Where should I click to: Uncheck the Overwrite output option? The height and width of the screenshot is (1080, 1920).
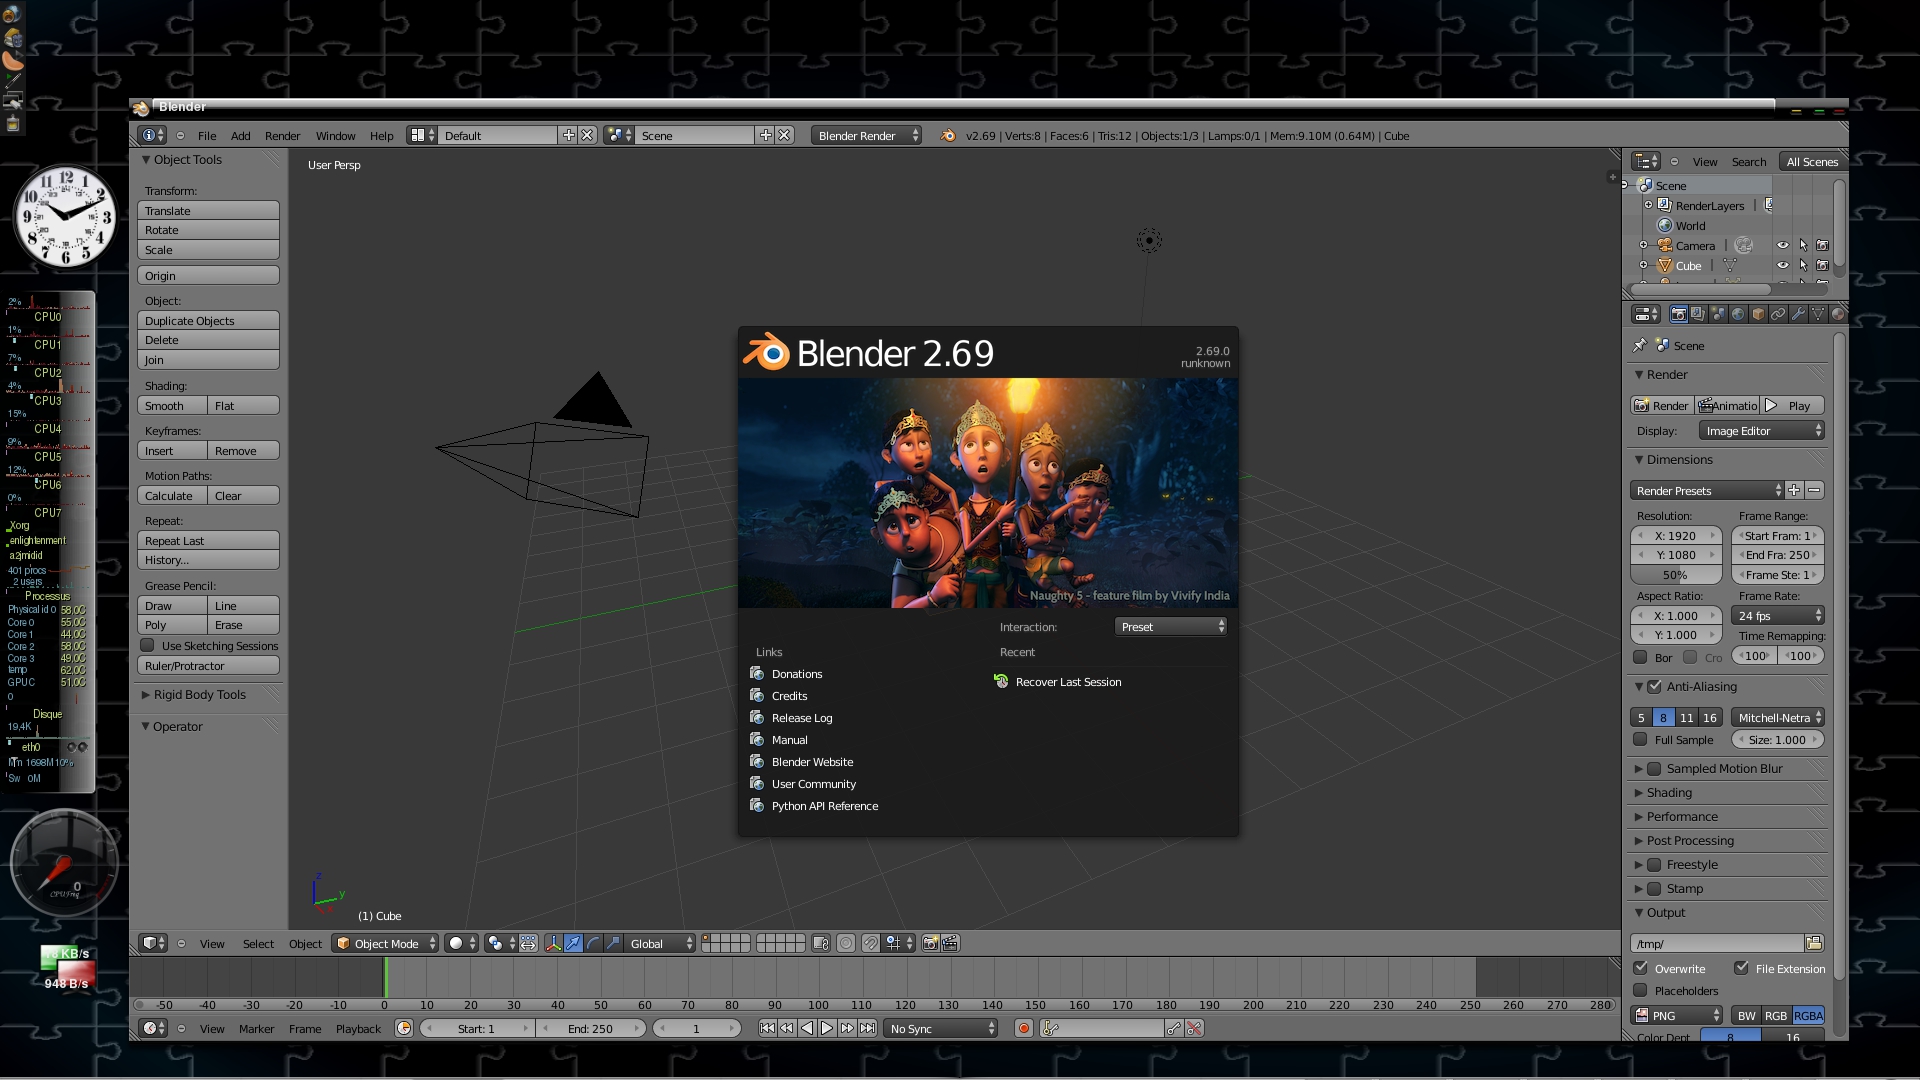click(1641, 968)
